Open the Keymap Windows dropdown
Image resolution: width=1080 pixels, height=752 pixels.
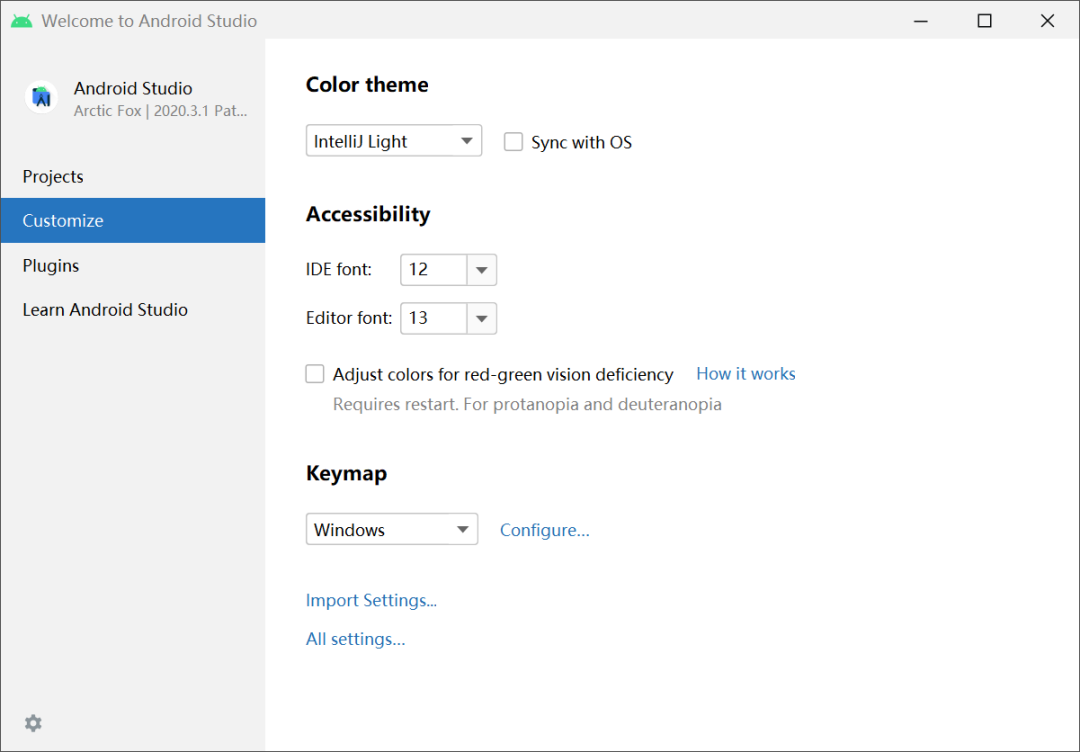pos(392,530)
